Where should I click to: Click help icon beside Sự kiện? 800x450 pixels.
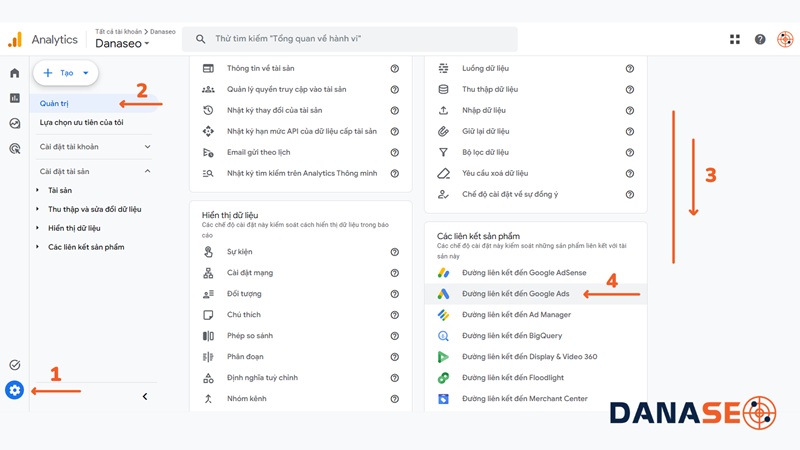[394, 252]
